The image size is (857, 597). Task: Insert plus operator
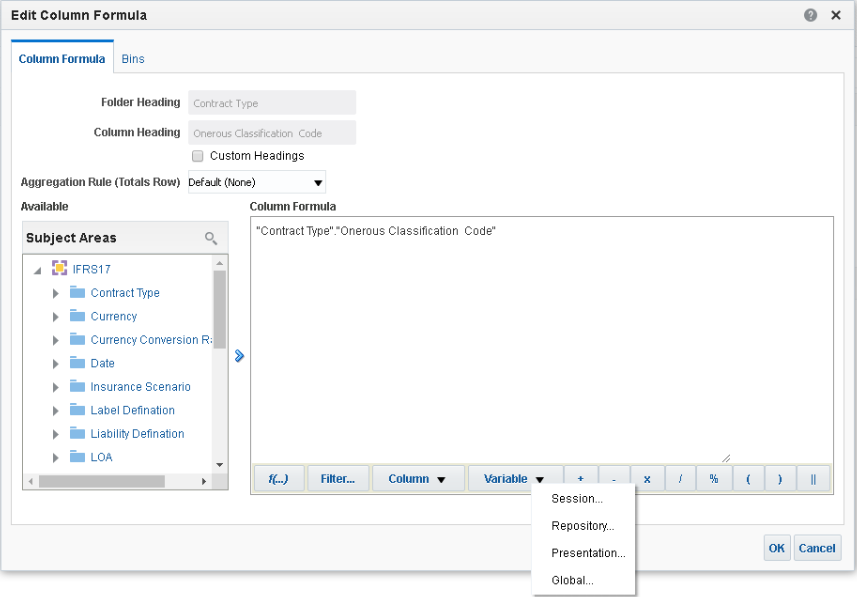pos(580,479)
